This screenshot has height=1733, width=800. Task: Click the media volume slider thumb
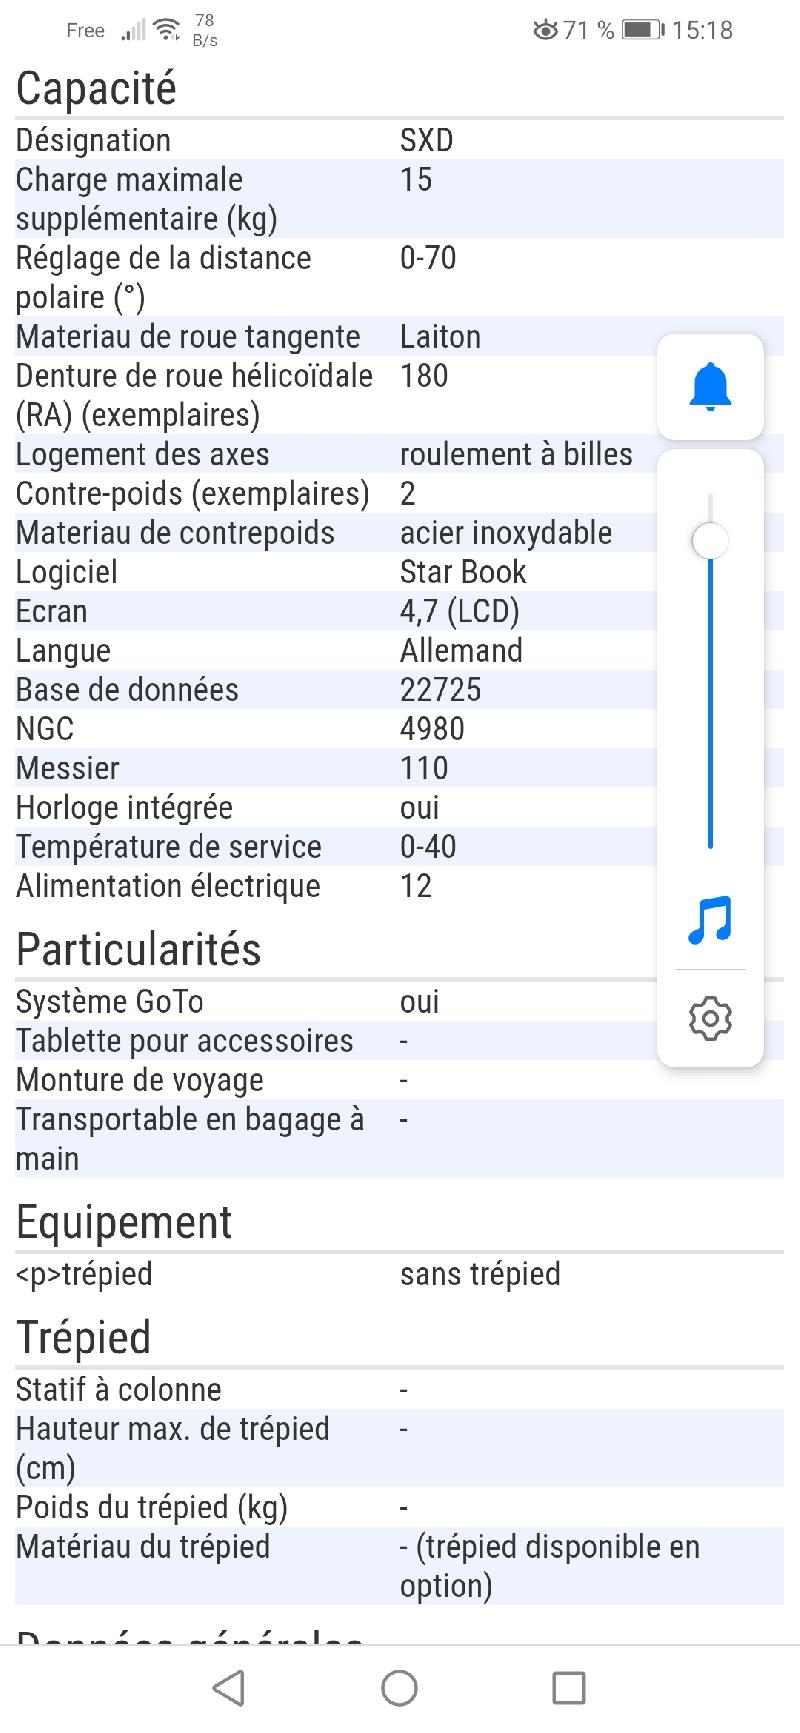click(x=710, y=541)
